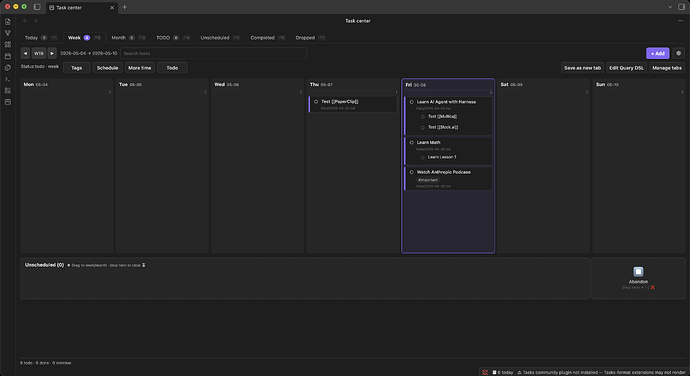The width and height of the screenshot is (690, 376).
Task: Close the Task center tab
Action: (112, 7)
